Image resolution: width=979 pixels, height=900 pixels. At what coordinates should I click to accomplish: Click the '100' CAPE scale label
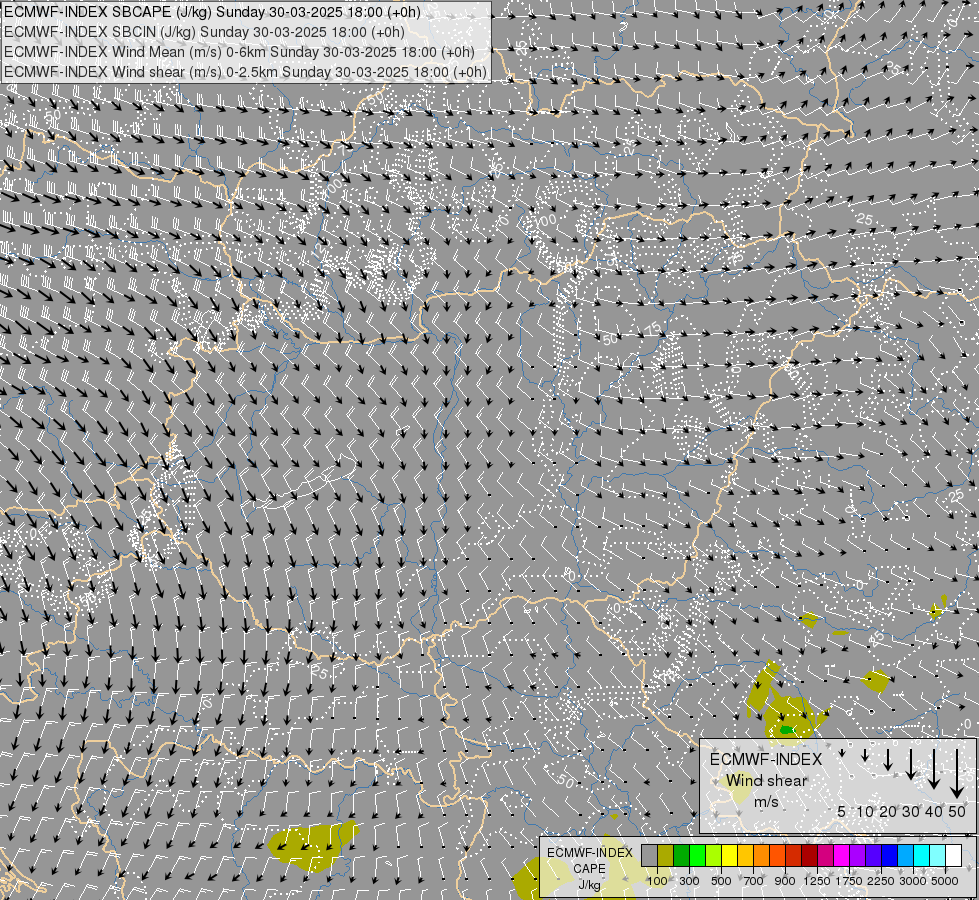[x=657, y=881]
